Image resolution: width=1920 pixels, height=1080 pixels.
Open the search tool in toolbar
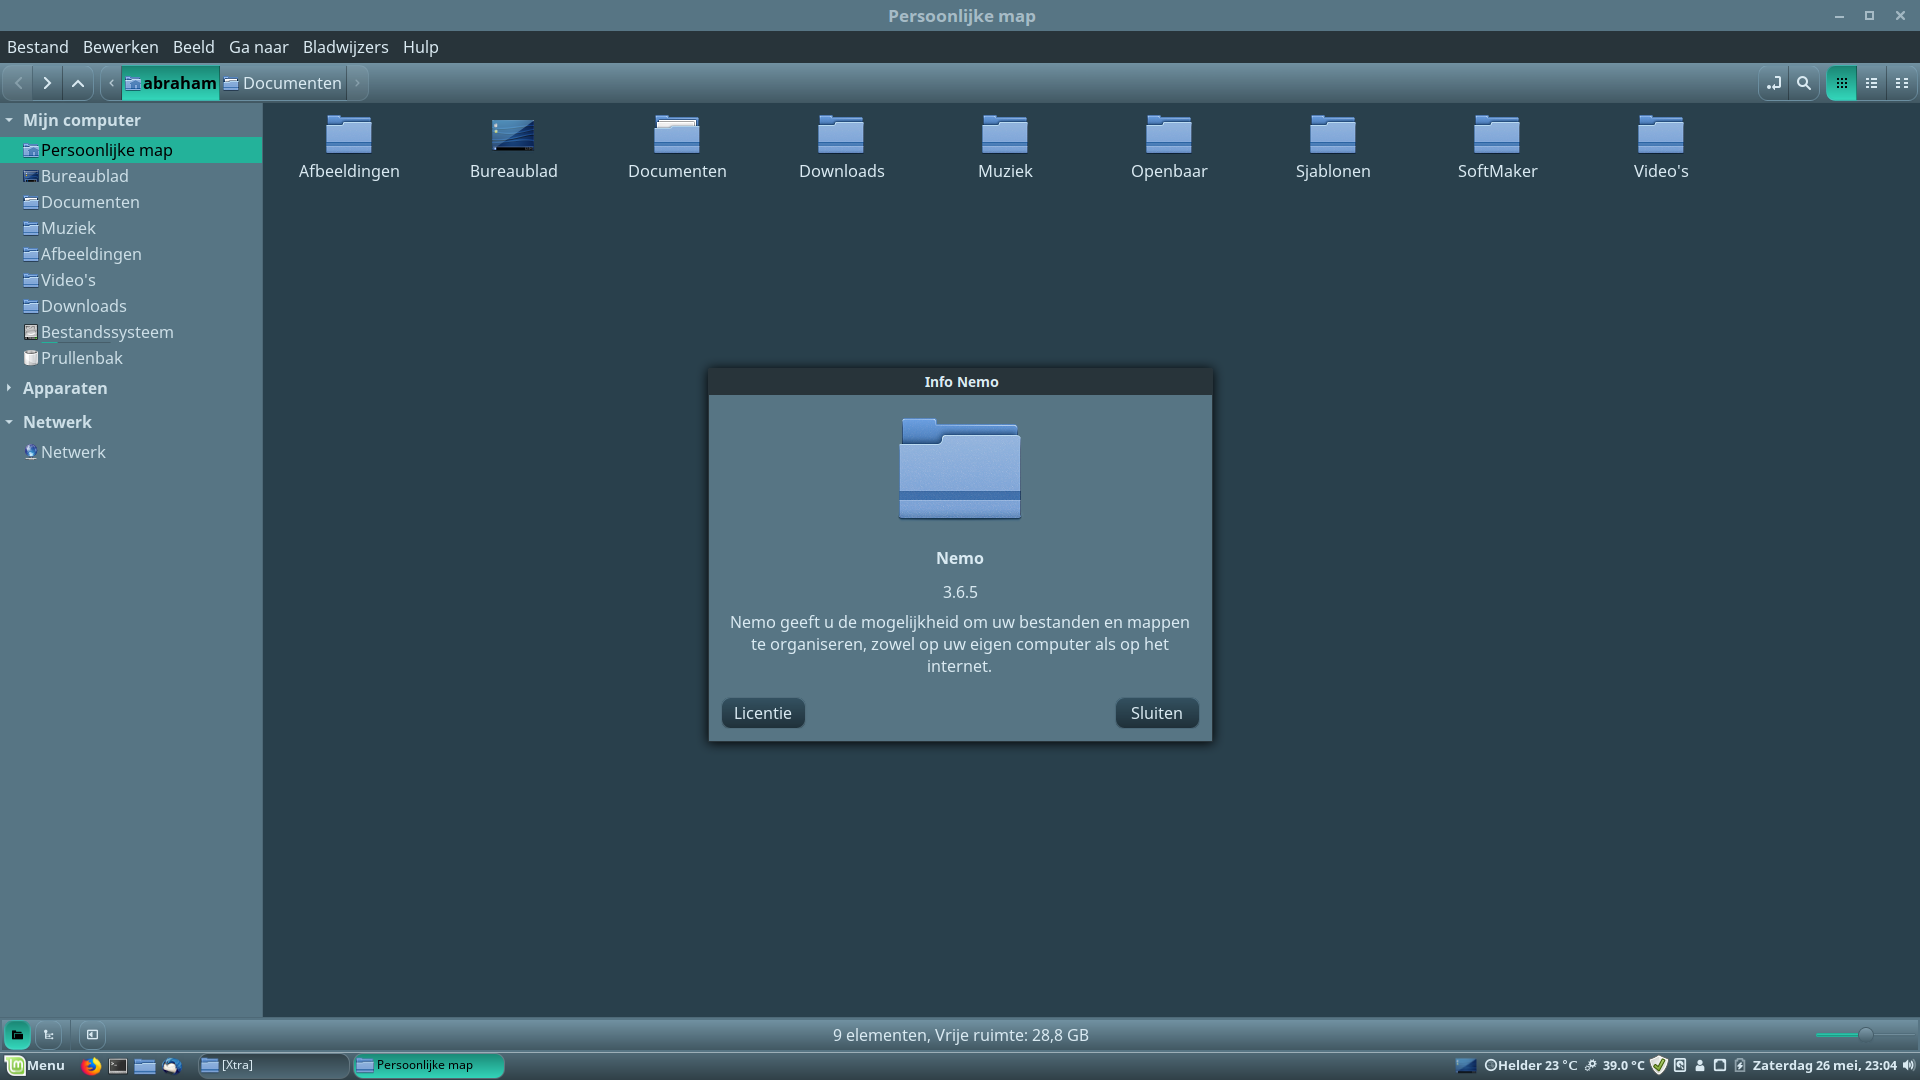[1804, 83]
